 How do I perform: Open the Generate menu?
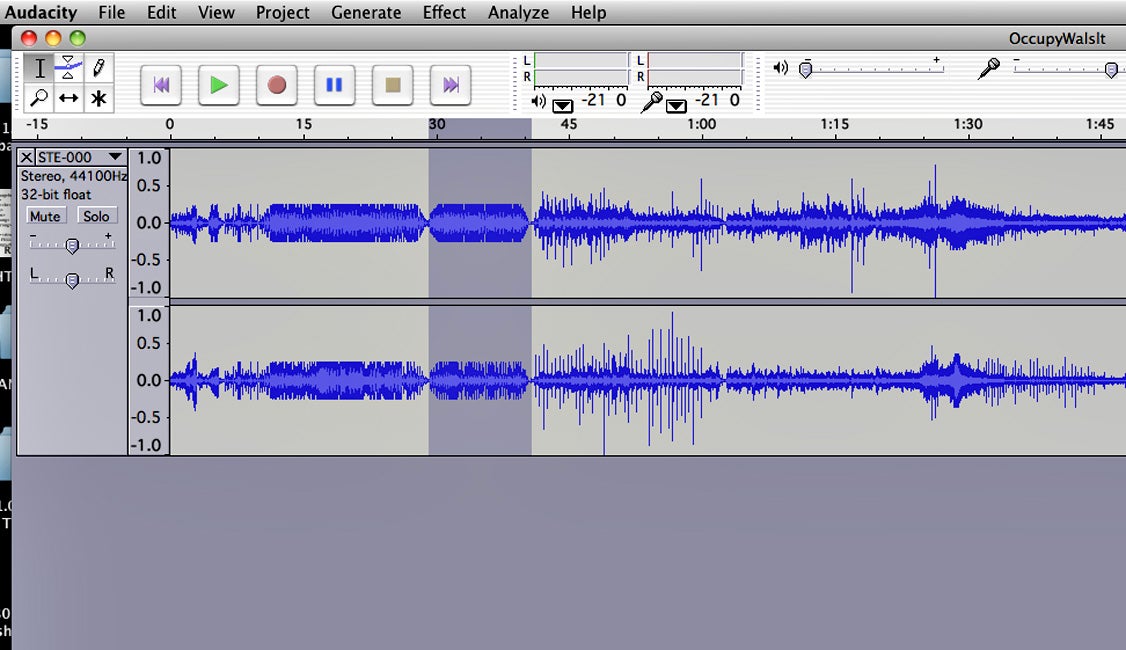coord(366,13)
